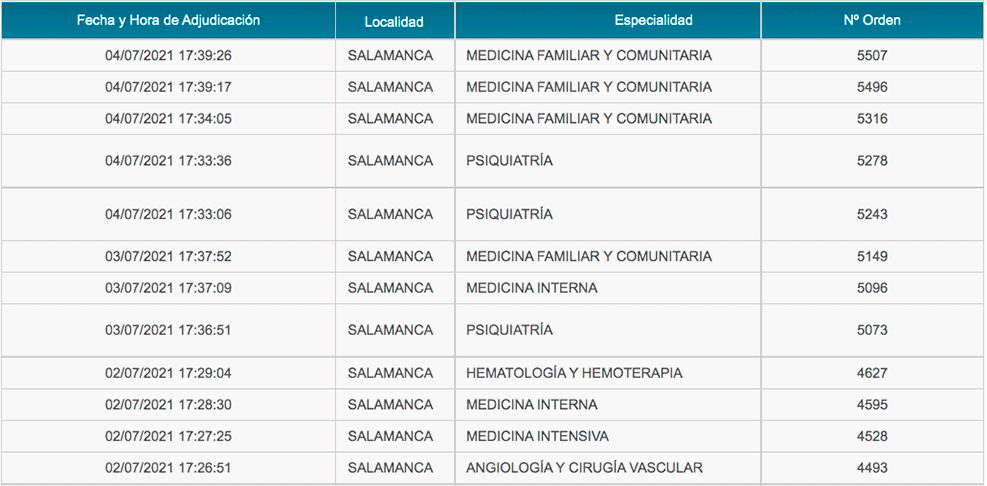Select the 04/07/2021 17:33:06 date cell
This screenshot has height=486, width=987.
tap(168, 214)
